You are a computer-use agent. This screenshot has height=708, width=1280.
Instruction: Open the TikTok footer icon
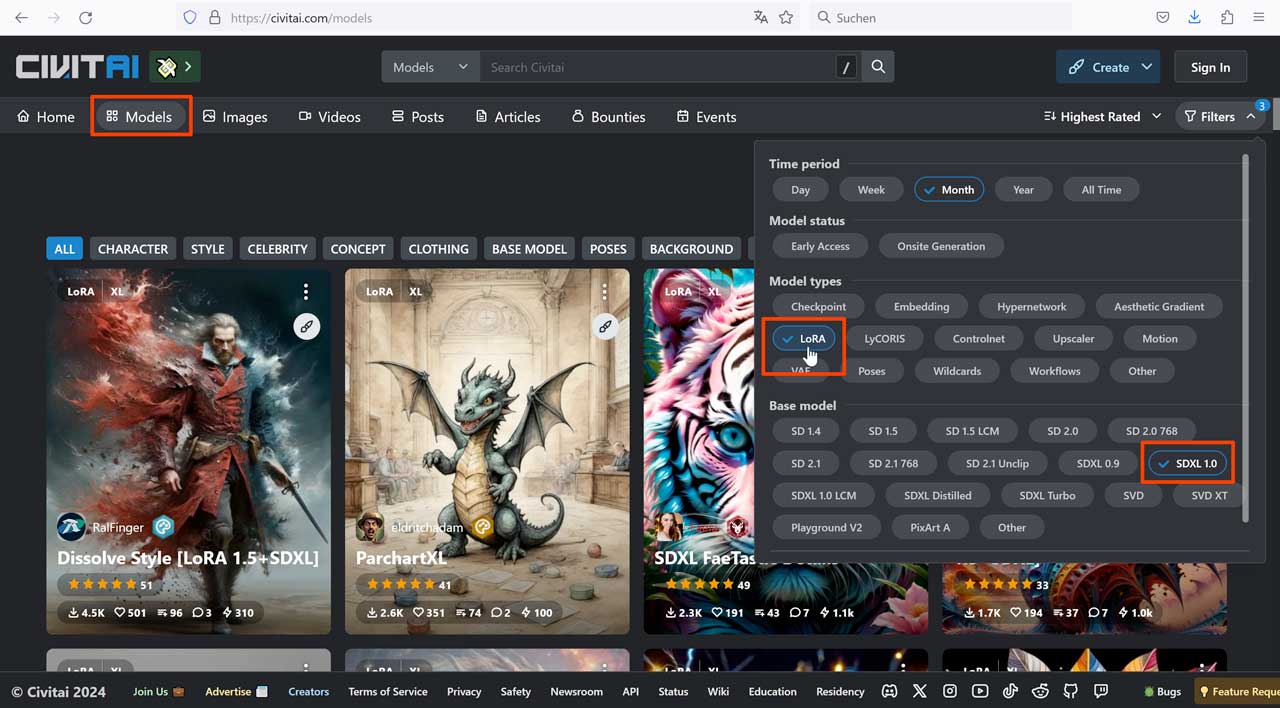pyautogui.click(x=1010, y=691)
